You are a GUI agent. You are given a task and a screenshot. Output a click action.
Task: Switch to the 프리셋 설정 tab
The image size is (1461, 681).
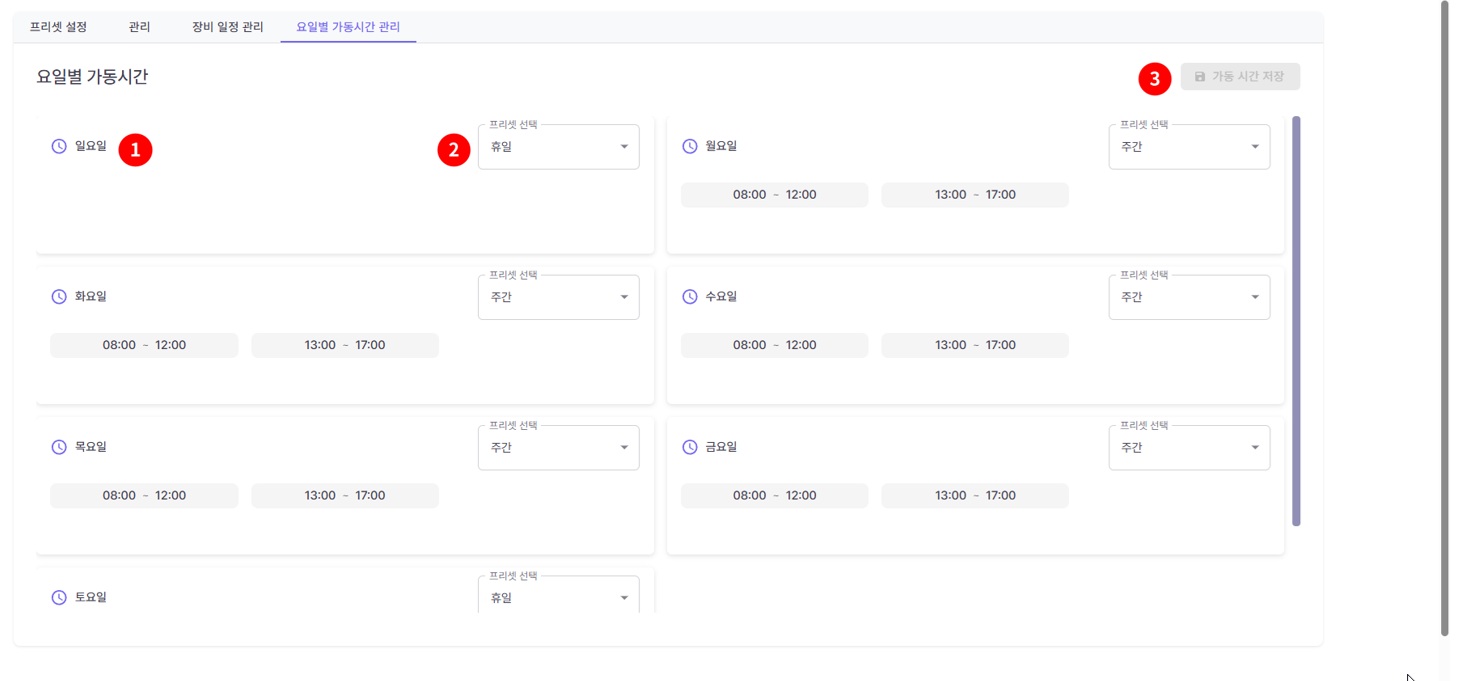tap(58, 27)
